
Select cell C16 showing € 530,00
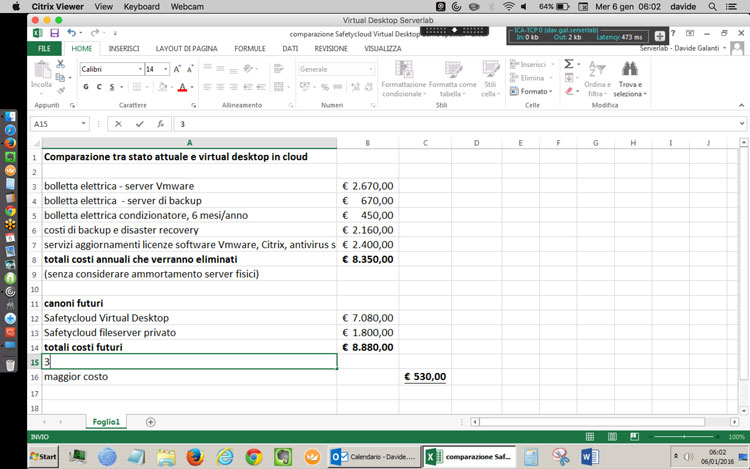tap(425, 377)
